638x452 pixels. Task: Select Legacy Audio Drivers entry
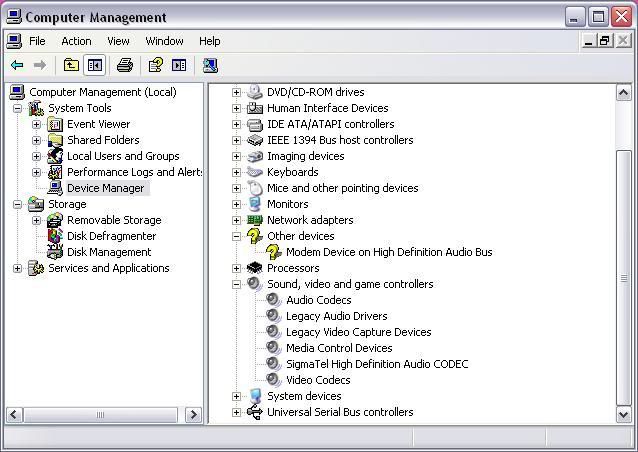point(336,316)
